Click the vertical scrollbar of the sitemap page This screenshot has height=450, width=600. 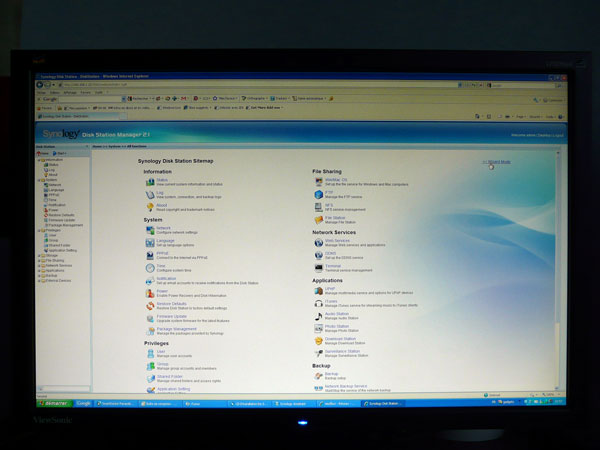[558, 270]
